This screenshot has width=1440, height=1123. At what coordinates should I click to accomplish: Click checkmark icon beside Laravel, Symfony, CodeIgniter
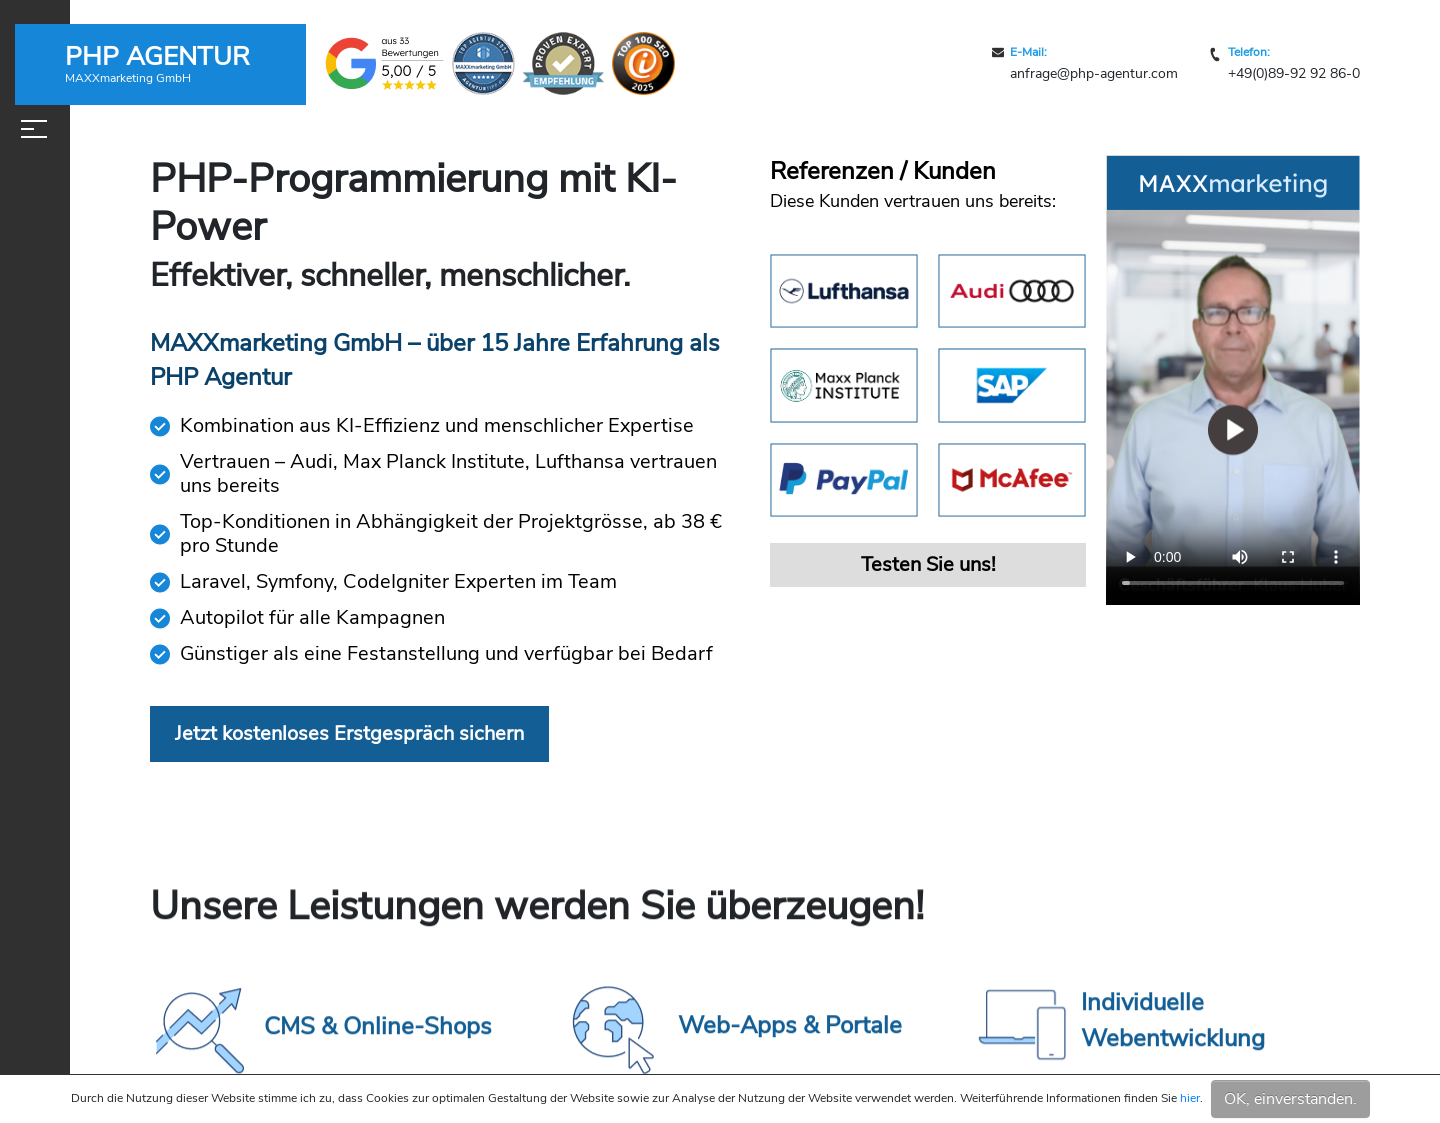160,583
